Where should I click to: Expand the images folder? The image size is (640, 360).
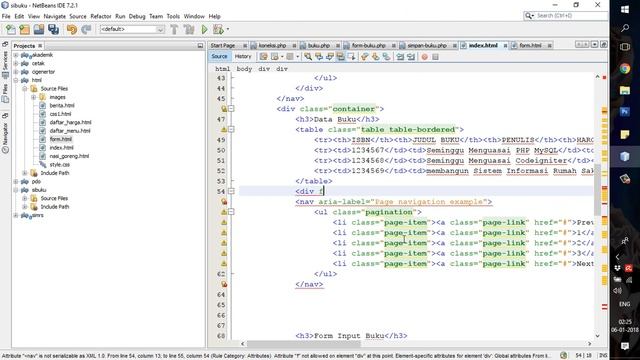pyautogui.click(x=33, y=97)
